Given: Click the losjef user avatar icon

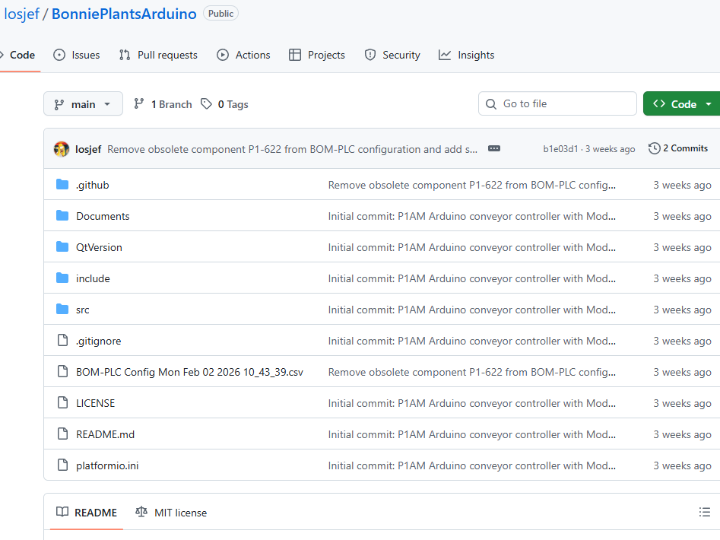Looking at the screenshot, I should [x=61, y=149].
